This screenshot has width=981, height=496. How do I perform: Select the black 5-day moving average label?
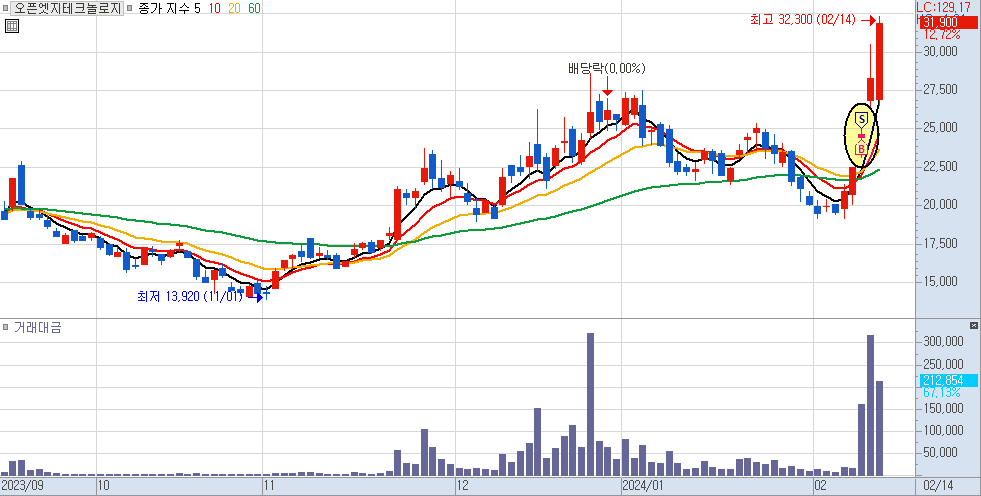pyautogui.click(x=198, y=8)
